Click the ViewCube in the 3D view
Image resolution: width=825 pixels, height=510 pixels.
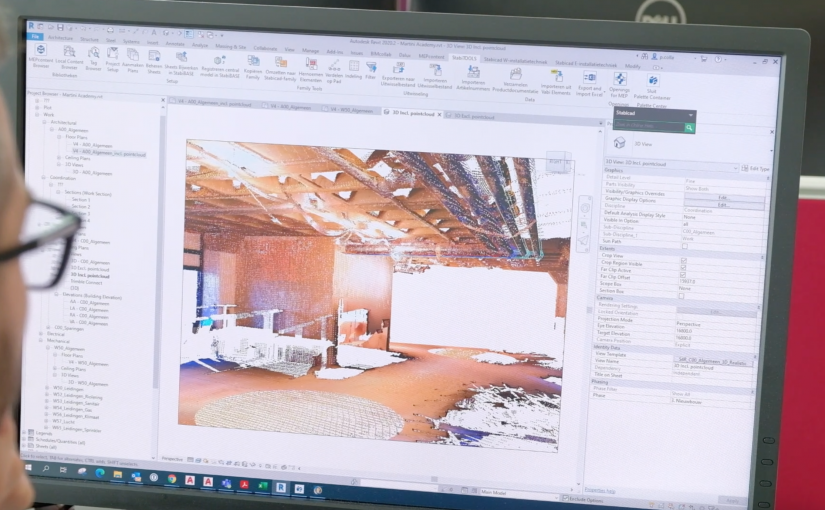coord(558,162)
